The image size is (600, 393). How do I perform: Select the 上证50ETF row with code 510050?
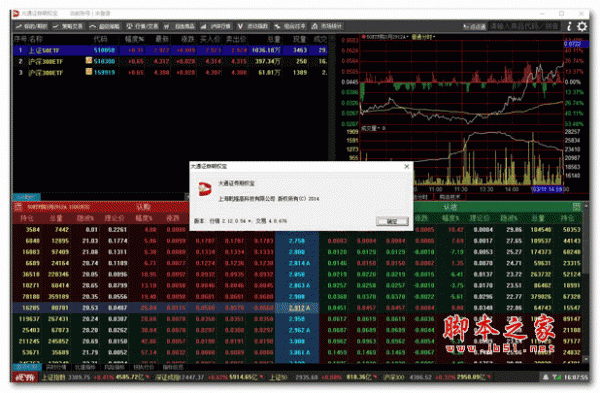(171, 50)
